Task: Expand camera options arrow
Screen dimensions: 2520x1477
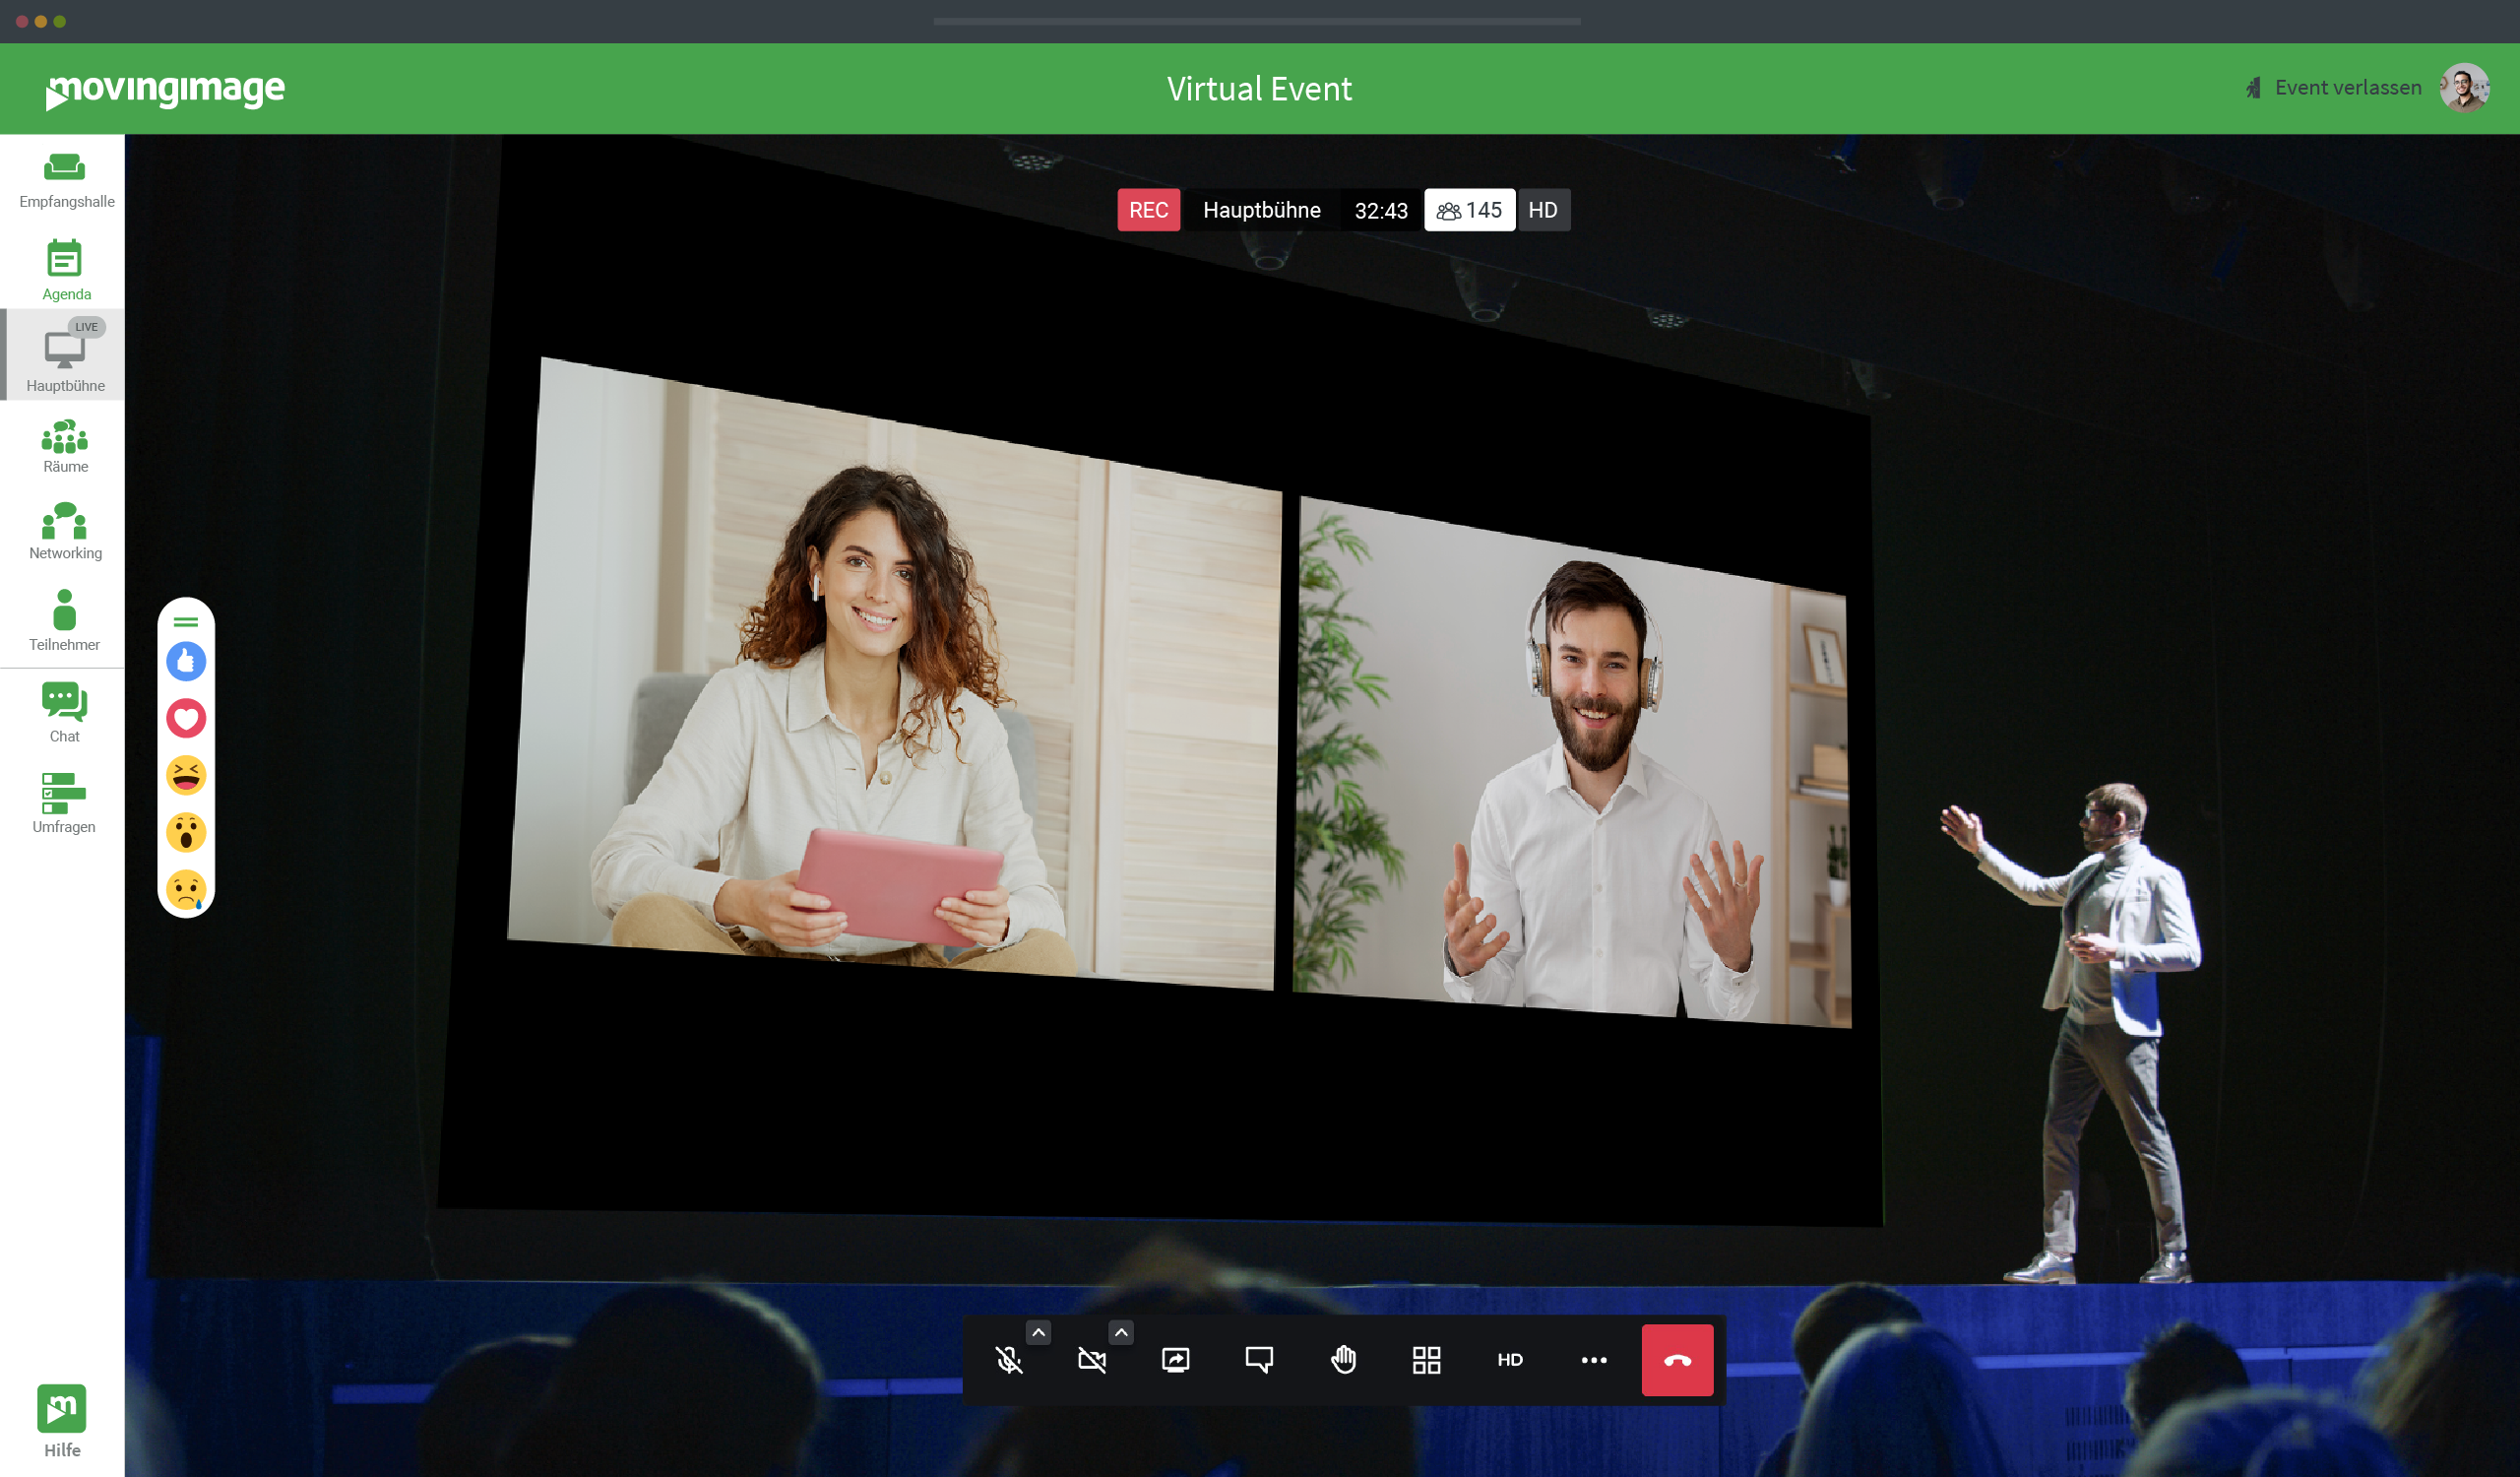Action: (1121, 1332)
